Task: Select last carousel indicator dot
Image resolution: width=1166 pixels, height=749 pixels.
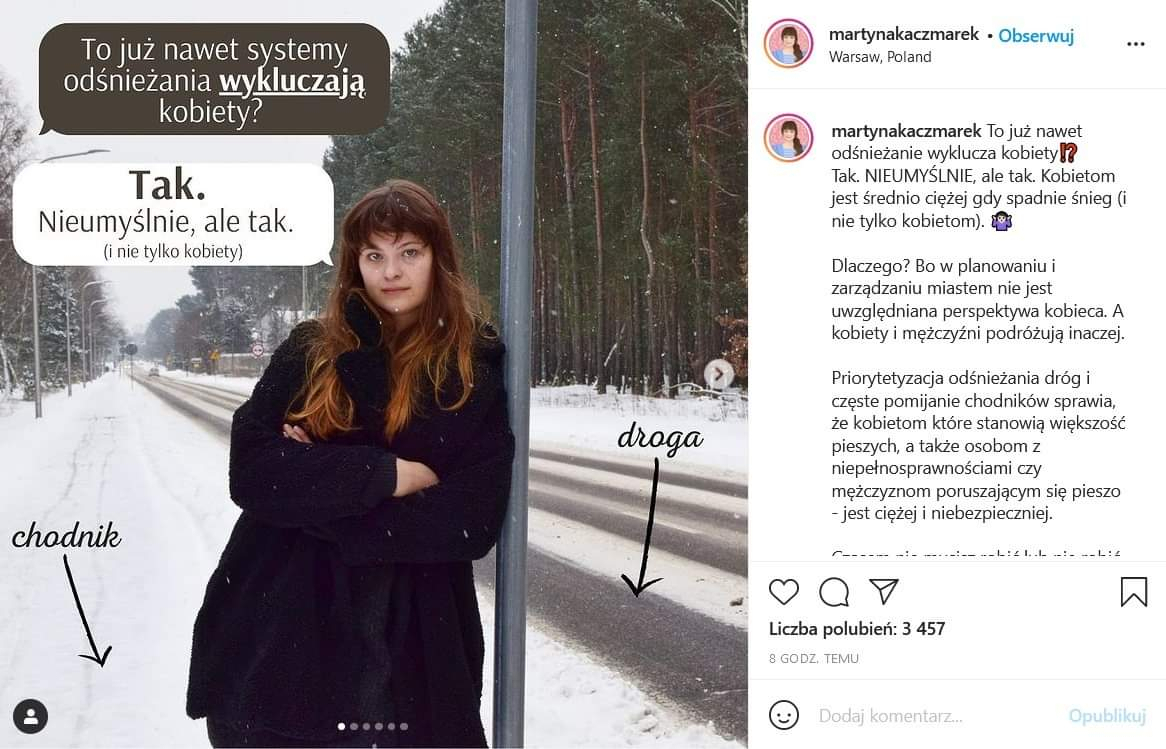Action: pyautogui.click(x=404, y=726)
